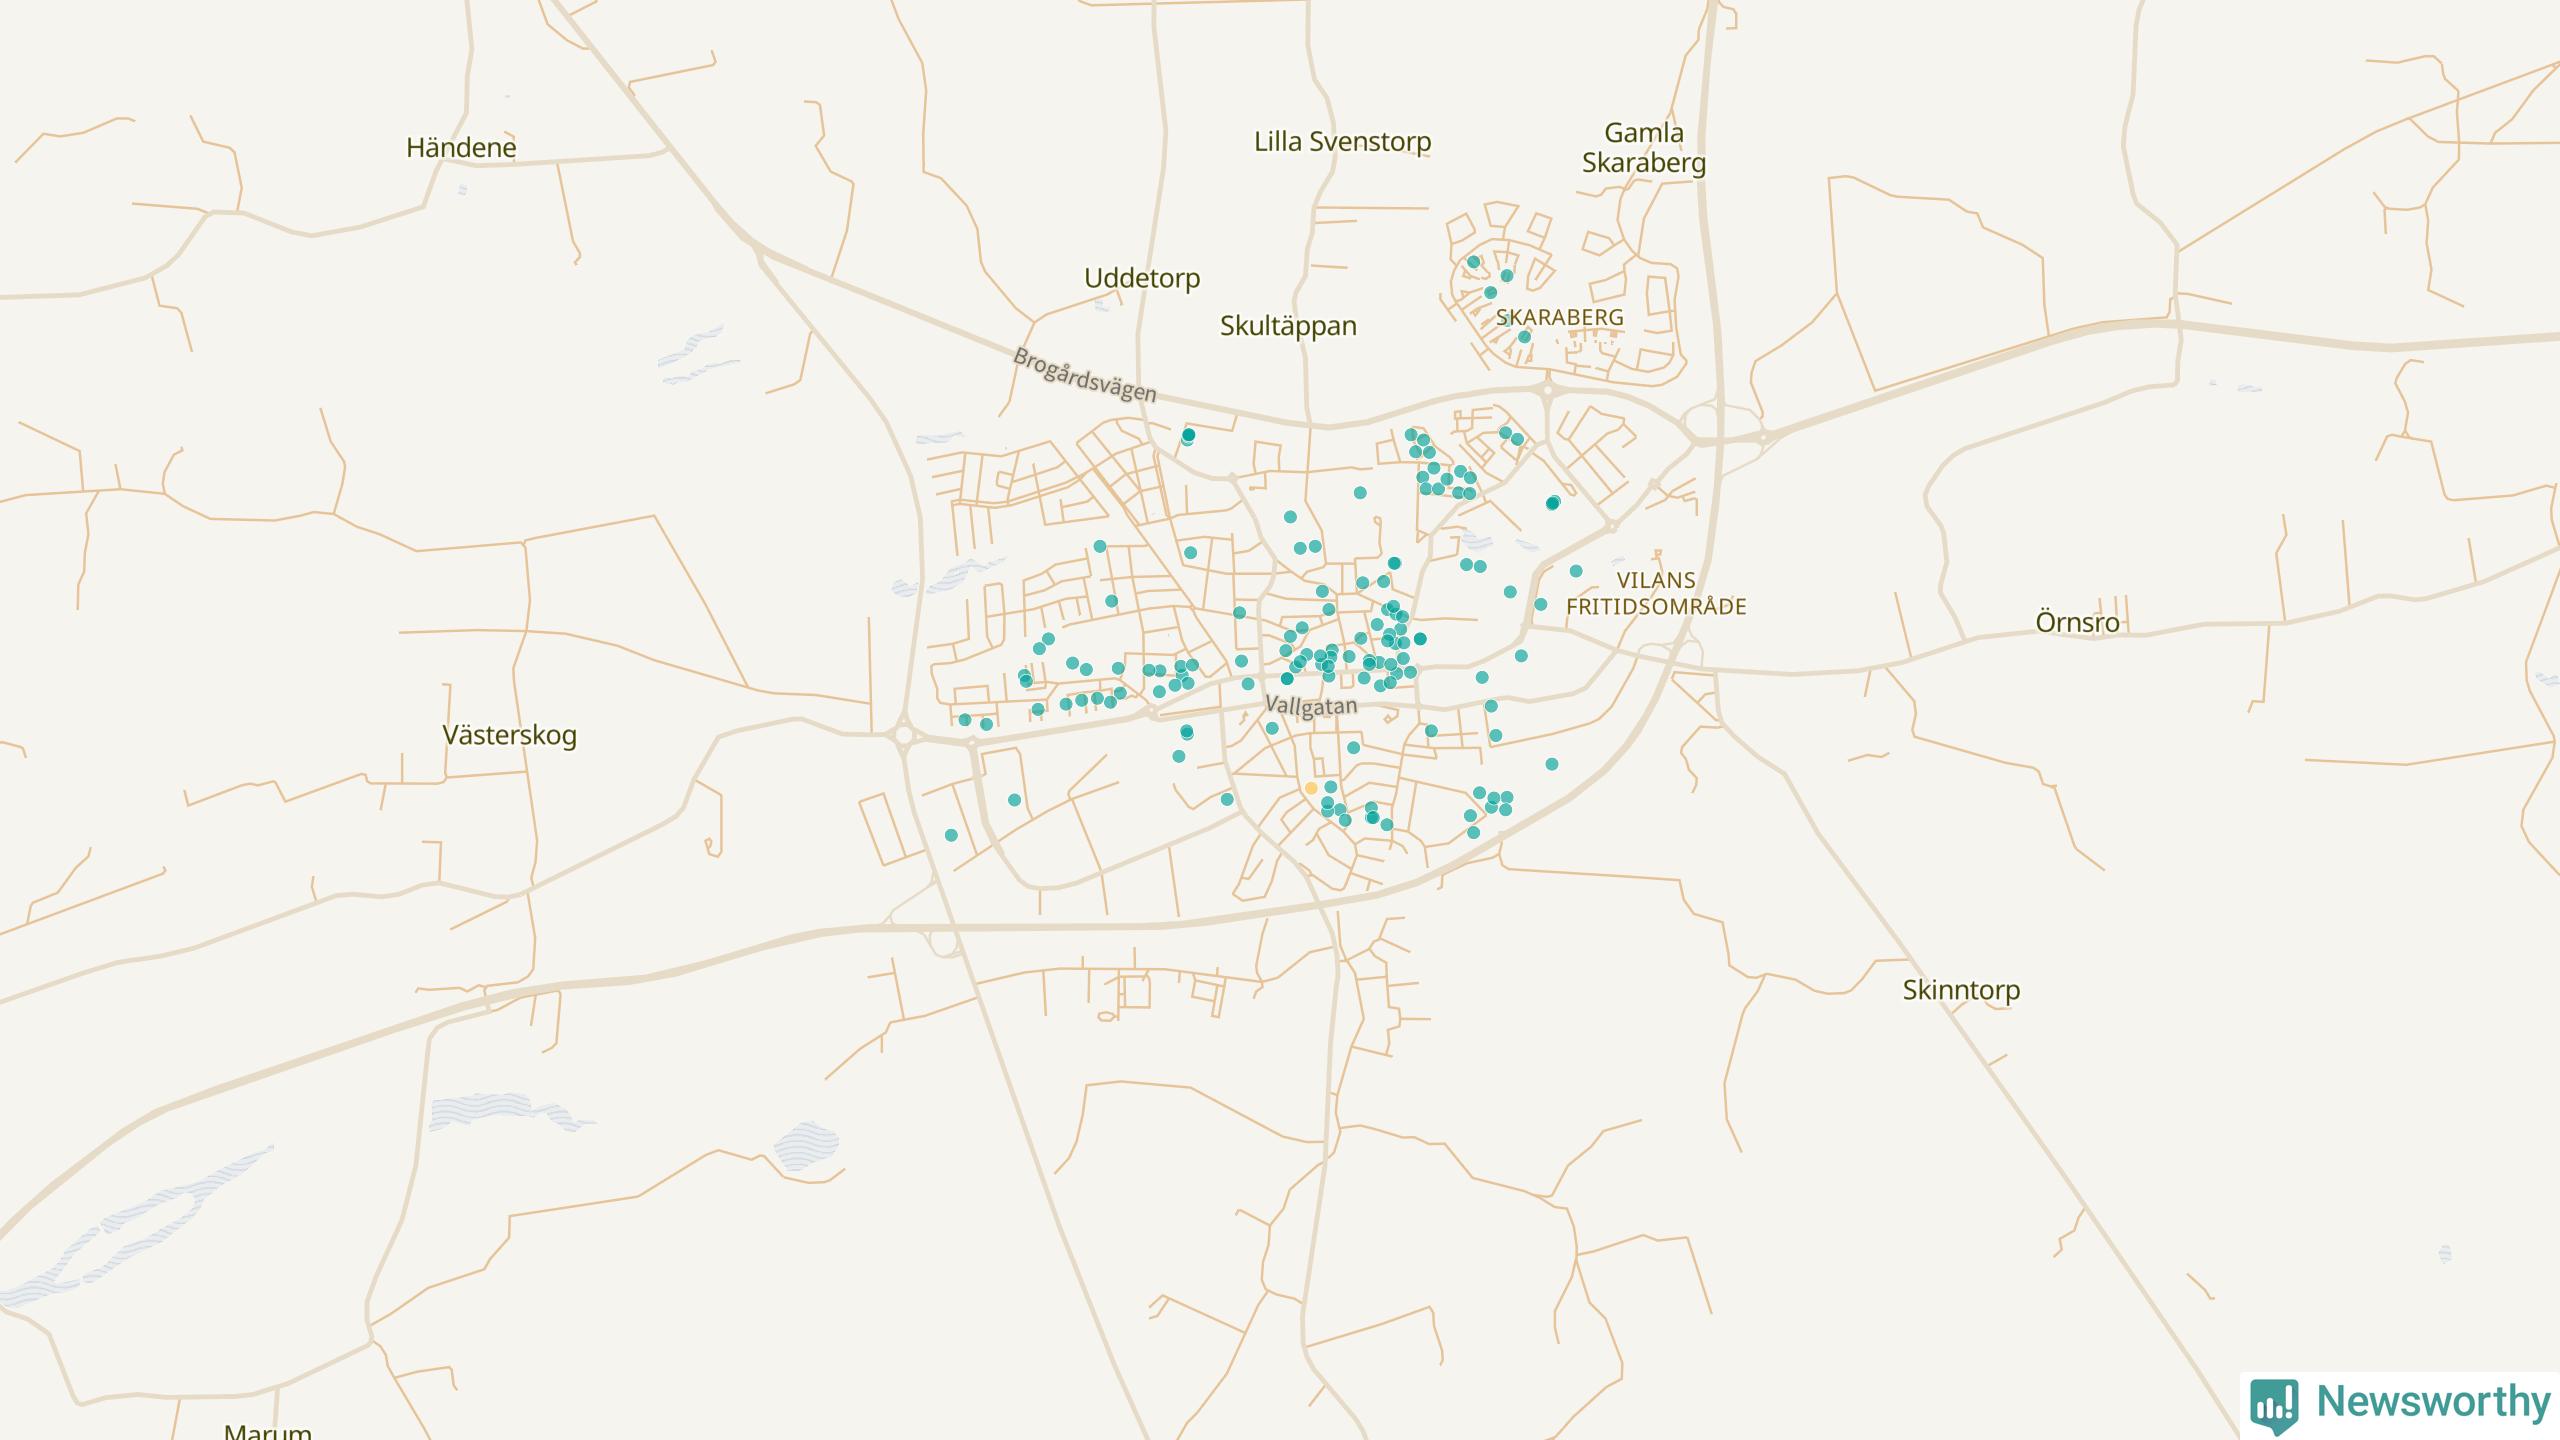Click the dark teal marker near Brogårdsvägen
This screenshot has height=1440, width=2560.
pyautogui.click(x=1188, y=435)
